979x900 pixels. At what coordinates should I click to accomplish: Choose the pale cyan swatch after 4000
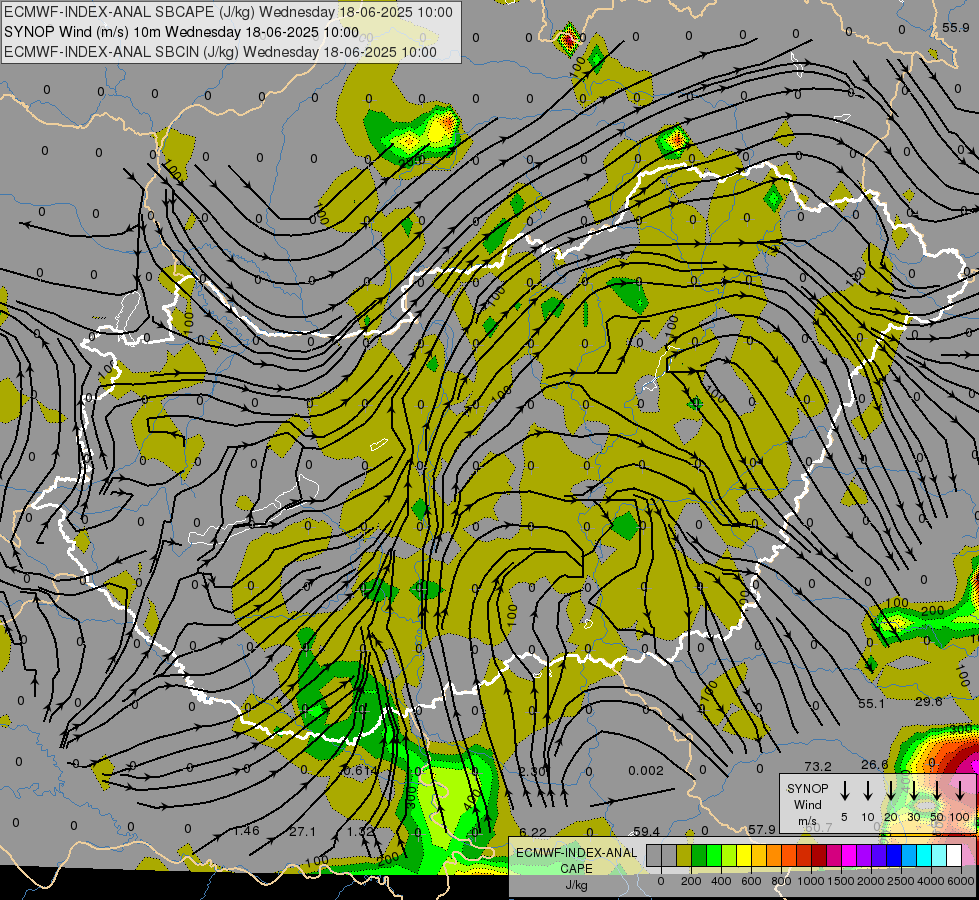pyautogui.click(x=939, y=855)
